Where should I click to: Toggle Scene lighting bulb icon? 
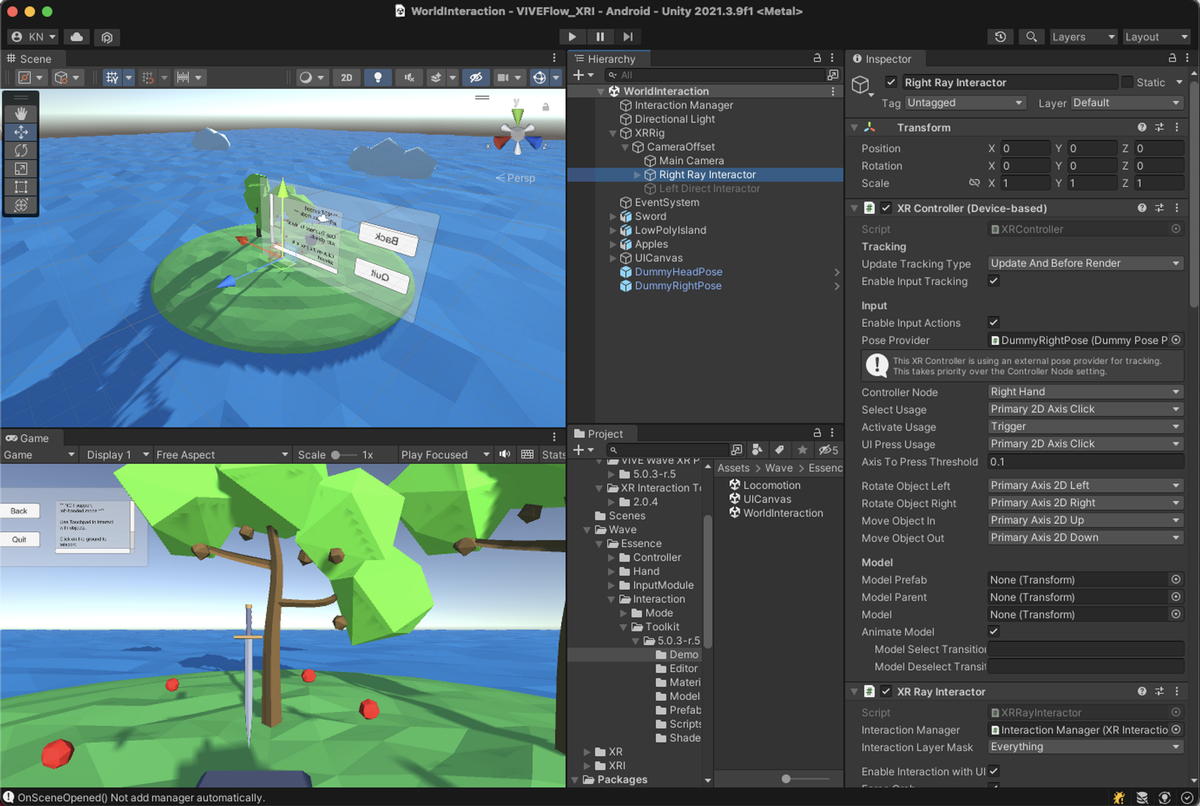coord(377,77)
